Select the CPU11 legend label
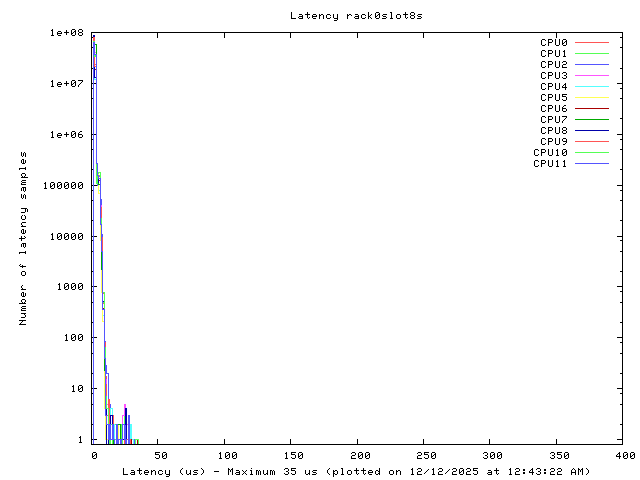This screenshot has height=480, width=640. [x=550, y=164]
